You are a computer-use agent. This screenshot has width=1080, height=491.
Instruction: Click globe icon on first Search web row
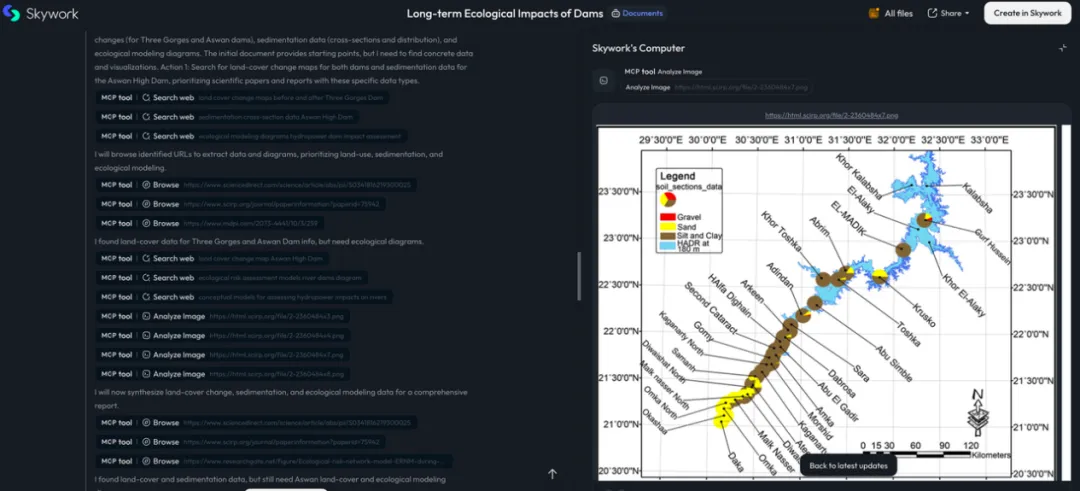pos(146,98)
